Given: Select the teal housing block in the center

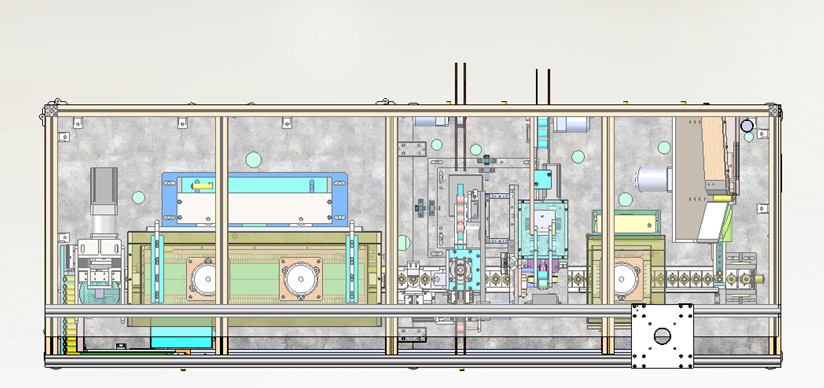Looking at the screenshot, I should click(543, 229).
